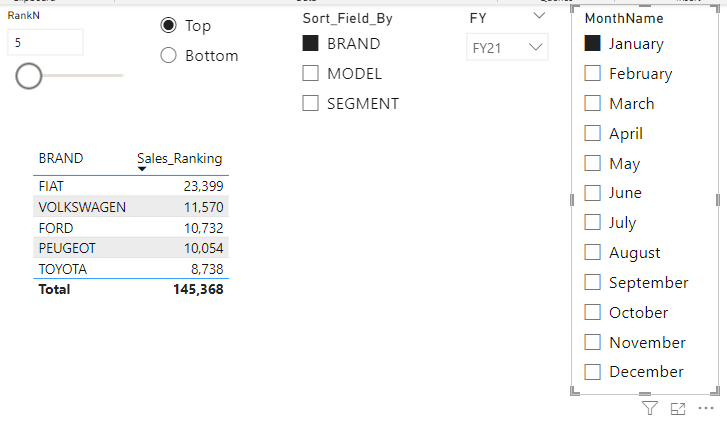Tick the December month checkbox
This screenshot has height=443, width=727.
tap(592, 372)
